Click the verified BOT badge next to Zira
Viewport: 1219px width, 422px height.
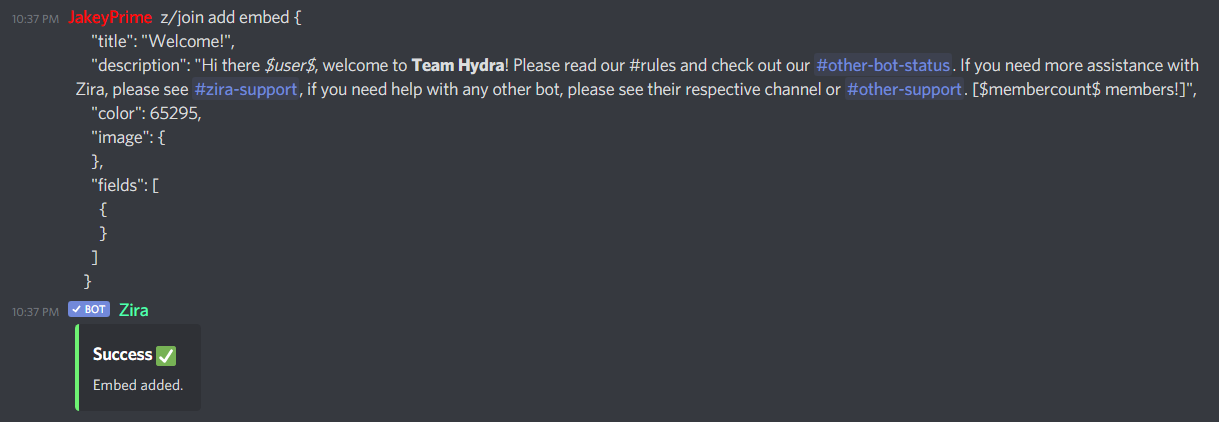[x=89, y=310]
